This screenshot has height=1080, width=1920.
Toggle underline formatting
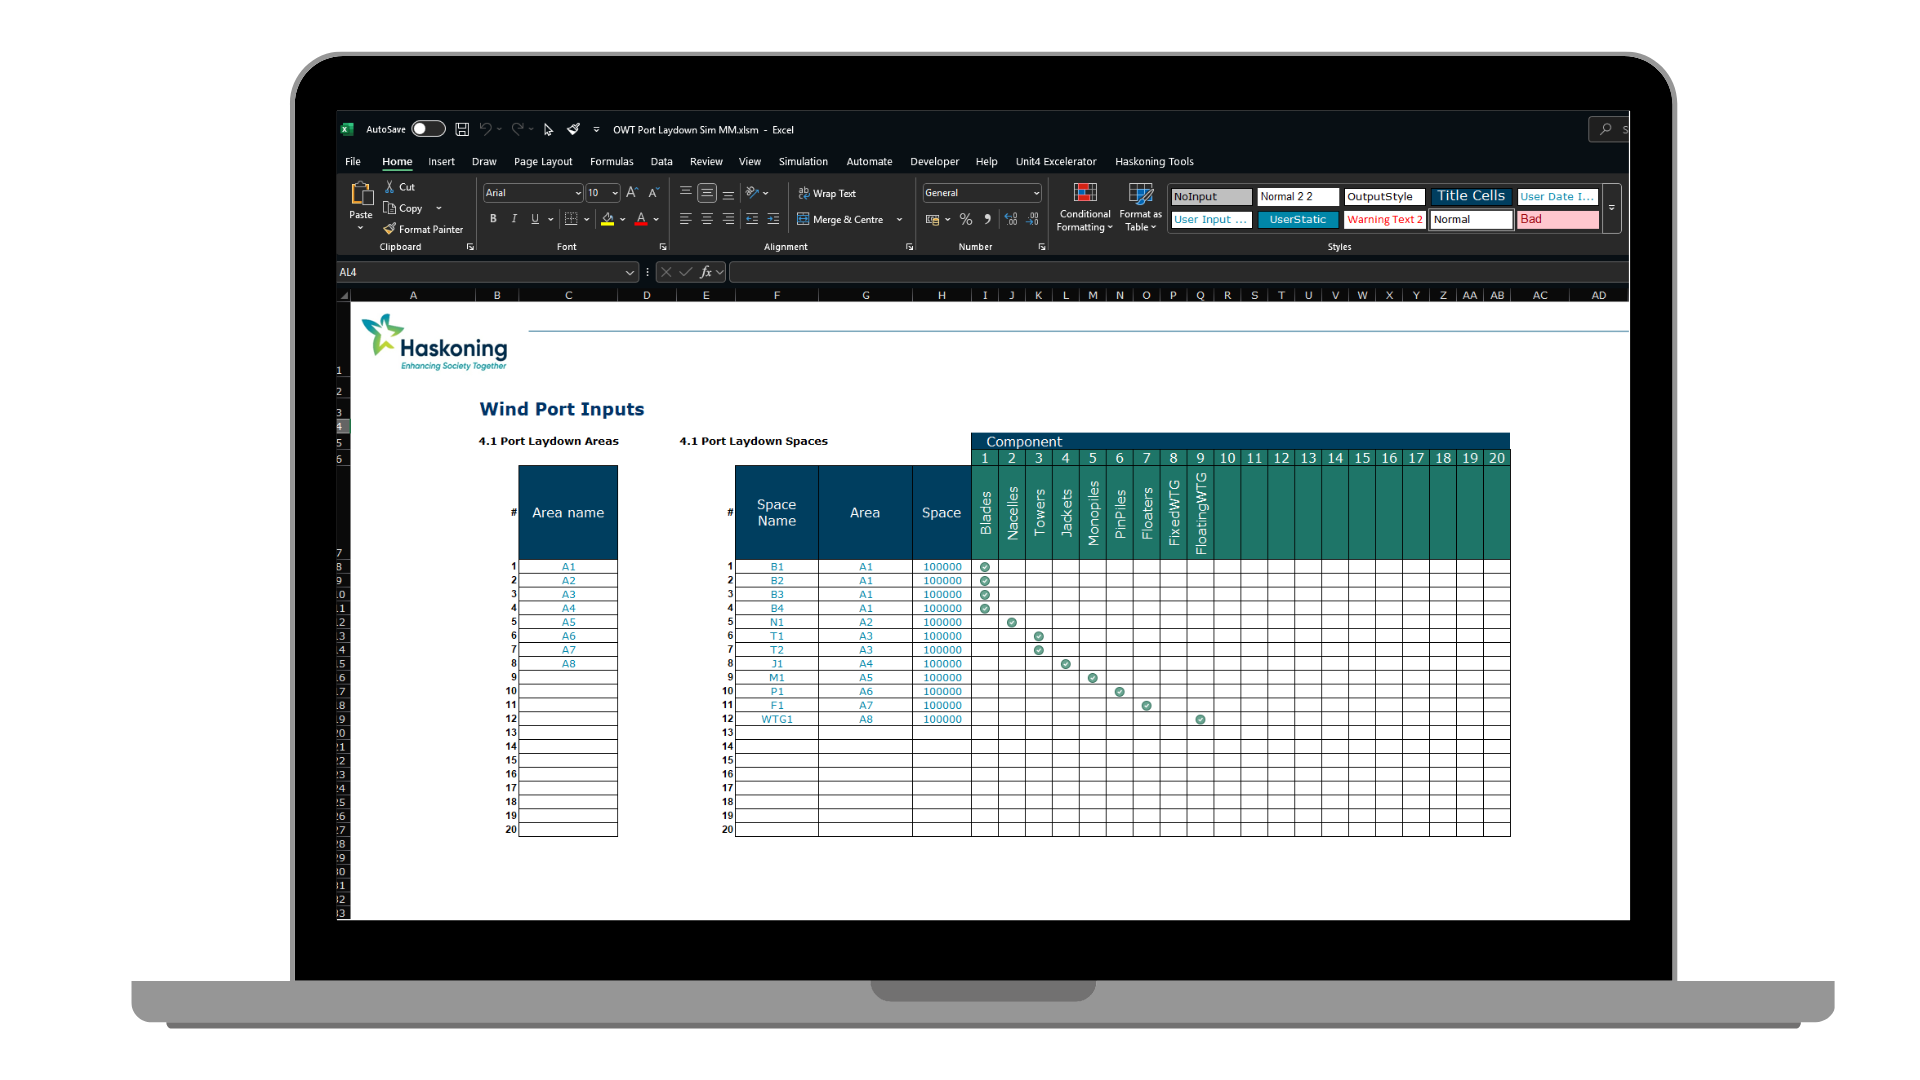pyautogui.click(x=535, y=219)
